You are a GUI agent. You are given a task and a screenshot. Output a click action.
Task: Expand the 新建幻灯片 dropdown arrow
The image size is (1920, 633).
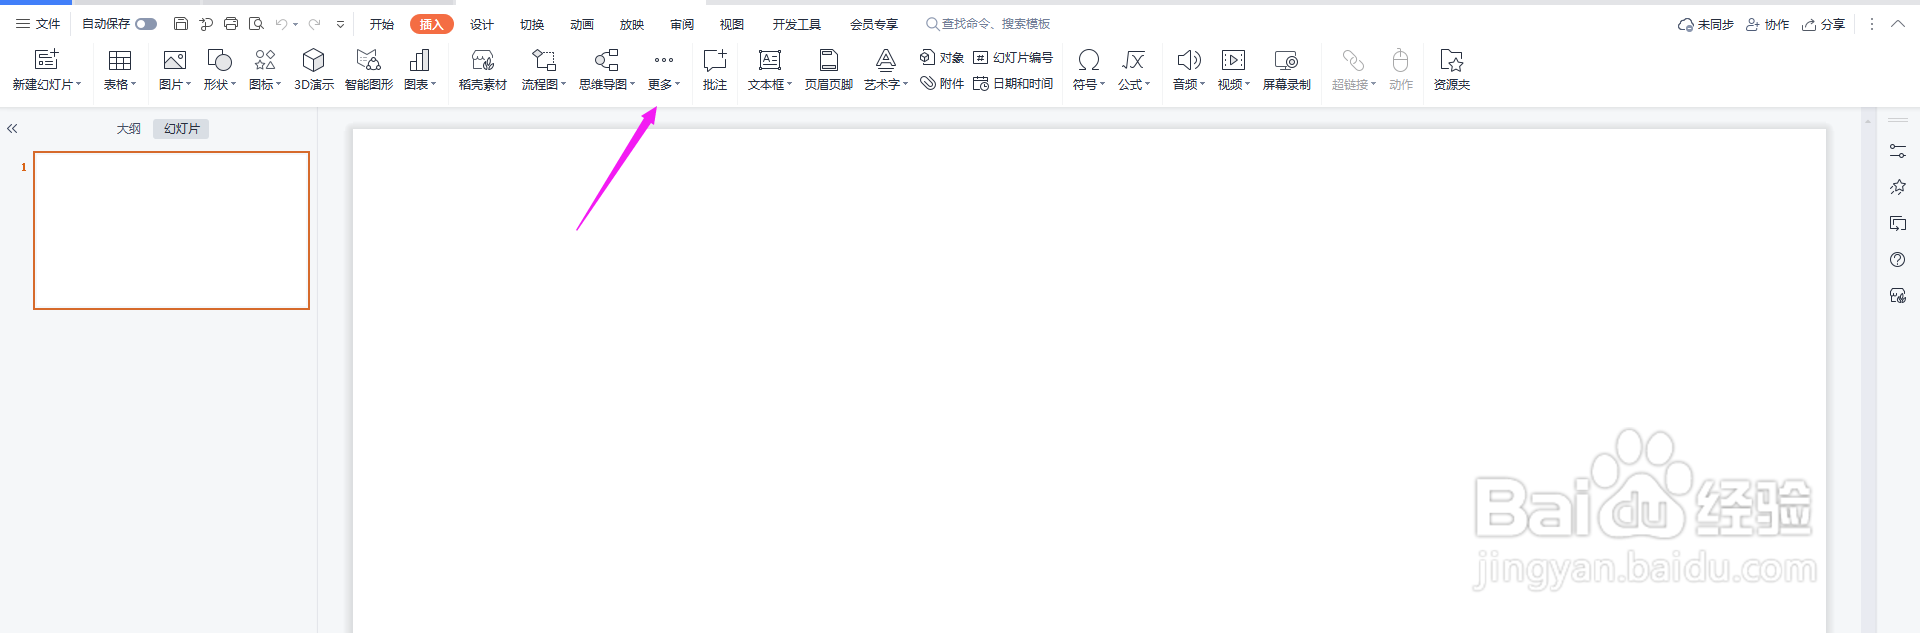[x=79, y=84]
